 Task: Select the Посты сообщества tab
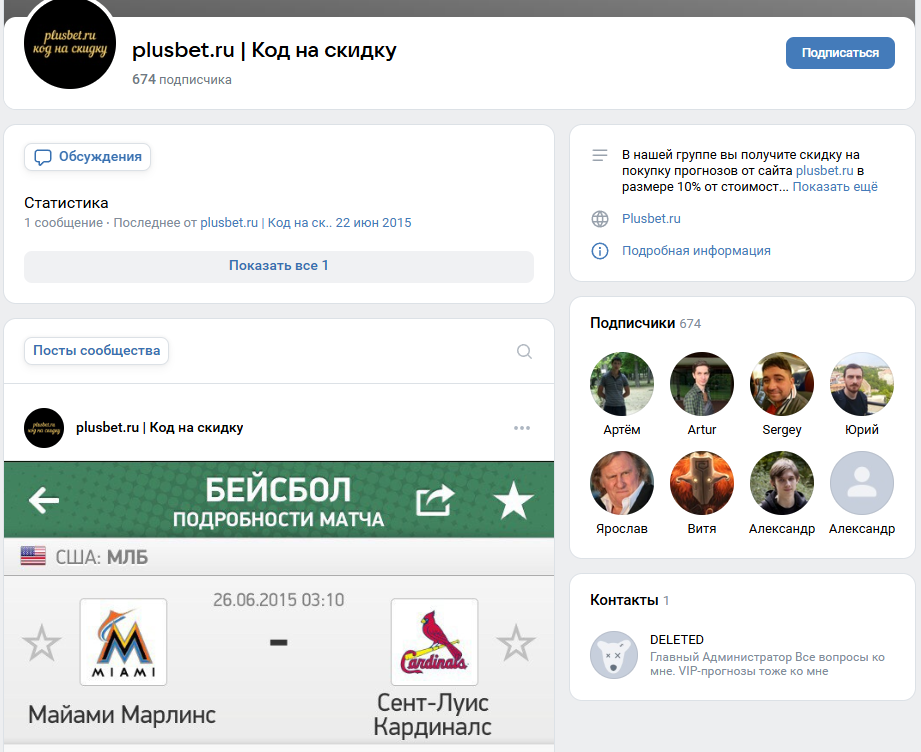96,351
